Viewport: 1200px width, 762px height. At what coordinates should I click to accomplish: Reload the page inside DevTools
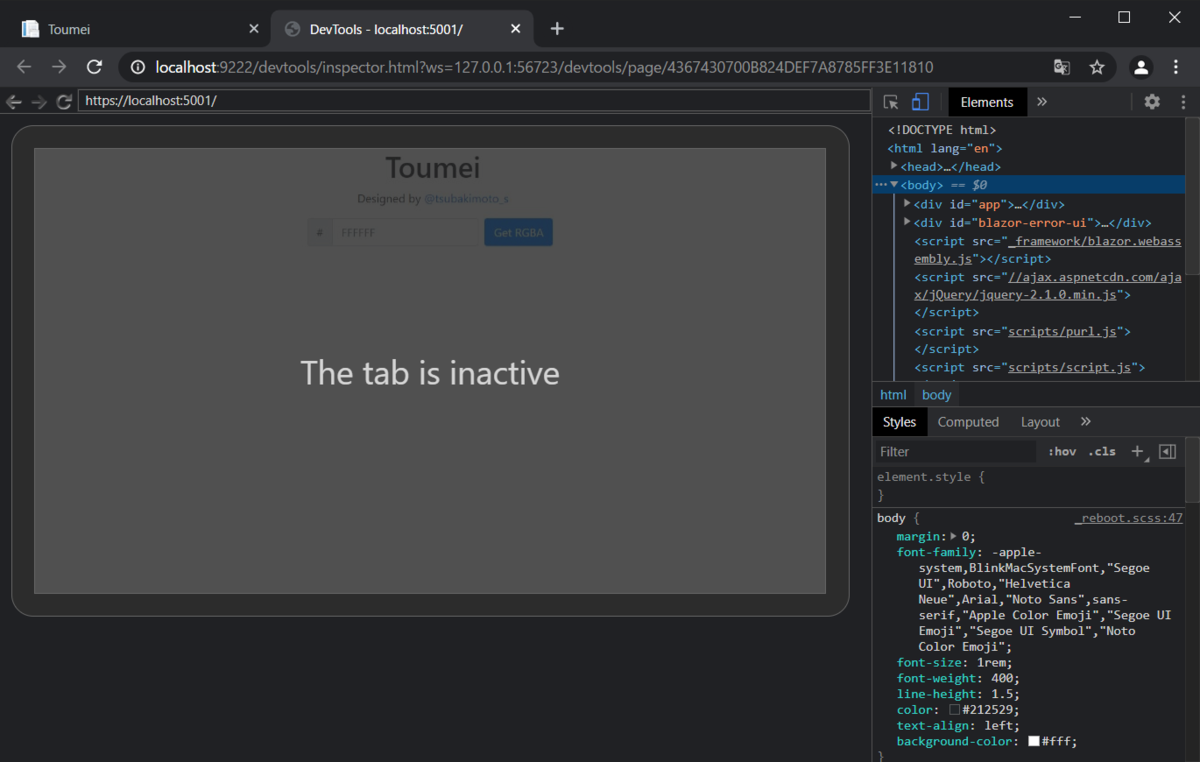(x=64, y=101)
